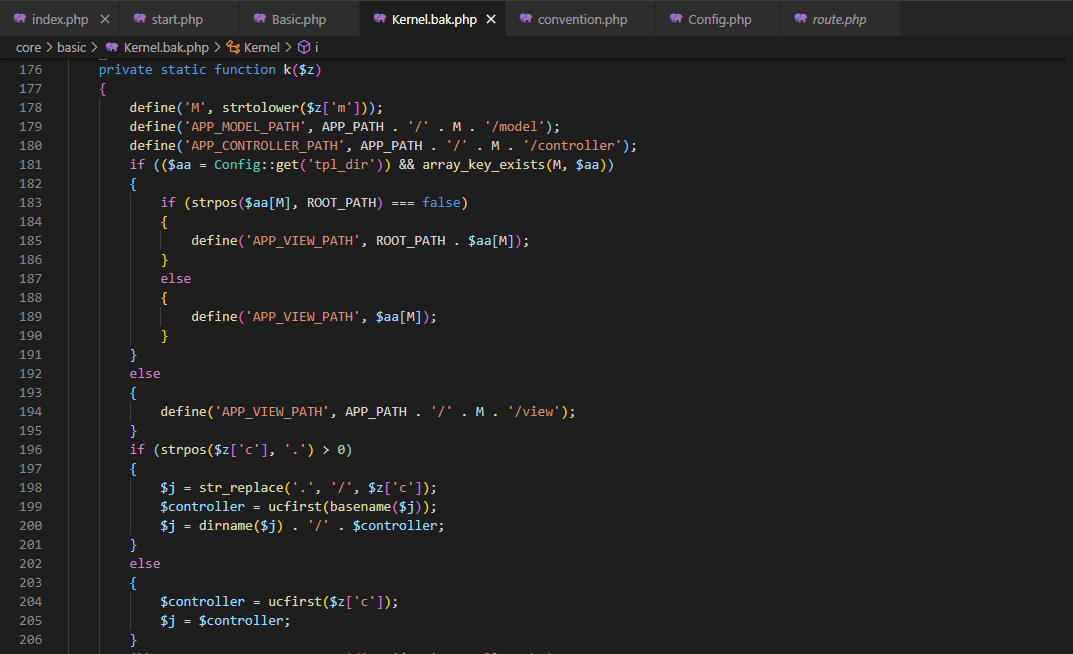
Task: Click the PHP elephant icon on index.php tab
Action: pos(20,18)
